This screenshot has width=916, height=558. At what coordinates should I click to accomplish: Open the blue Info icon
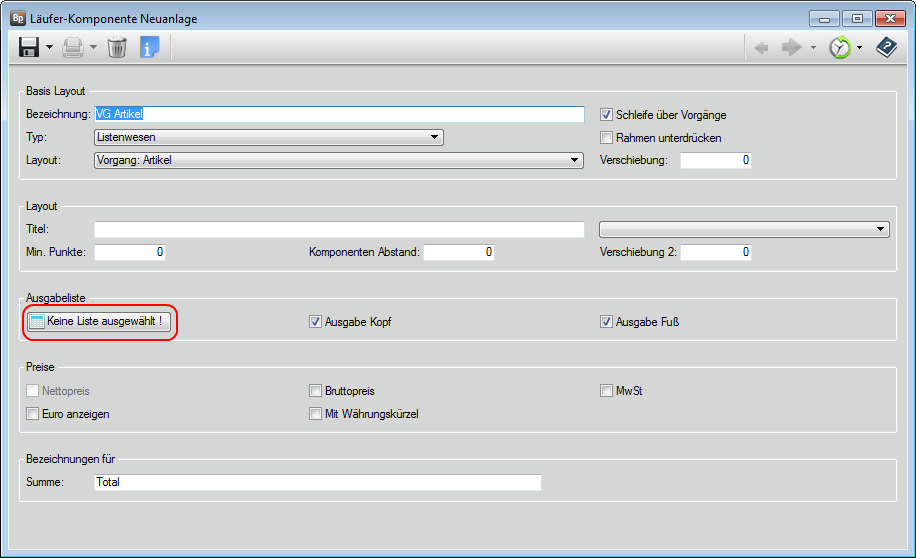tap(150, 47)
